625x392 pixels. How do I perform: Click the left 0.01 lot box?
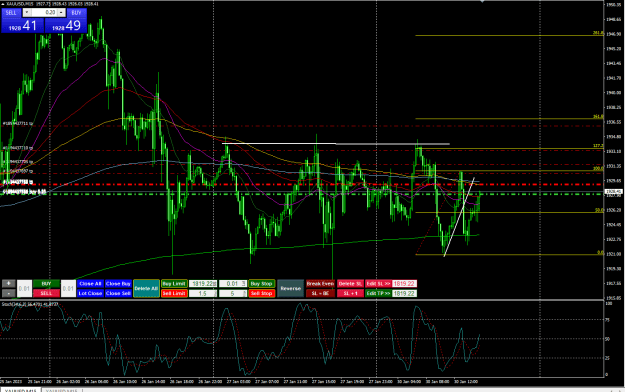(24, 288)
